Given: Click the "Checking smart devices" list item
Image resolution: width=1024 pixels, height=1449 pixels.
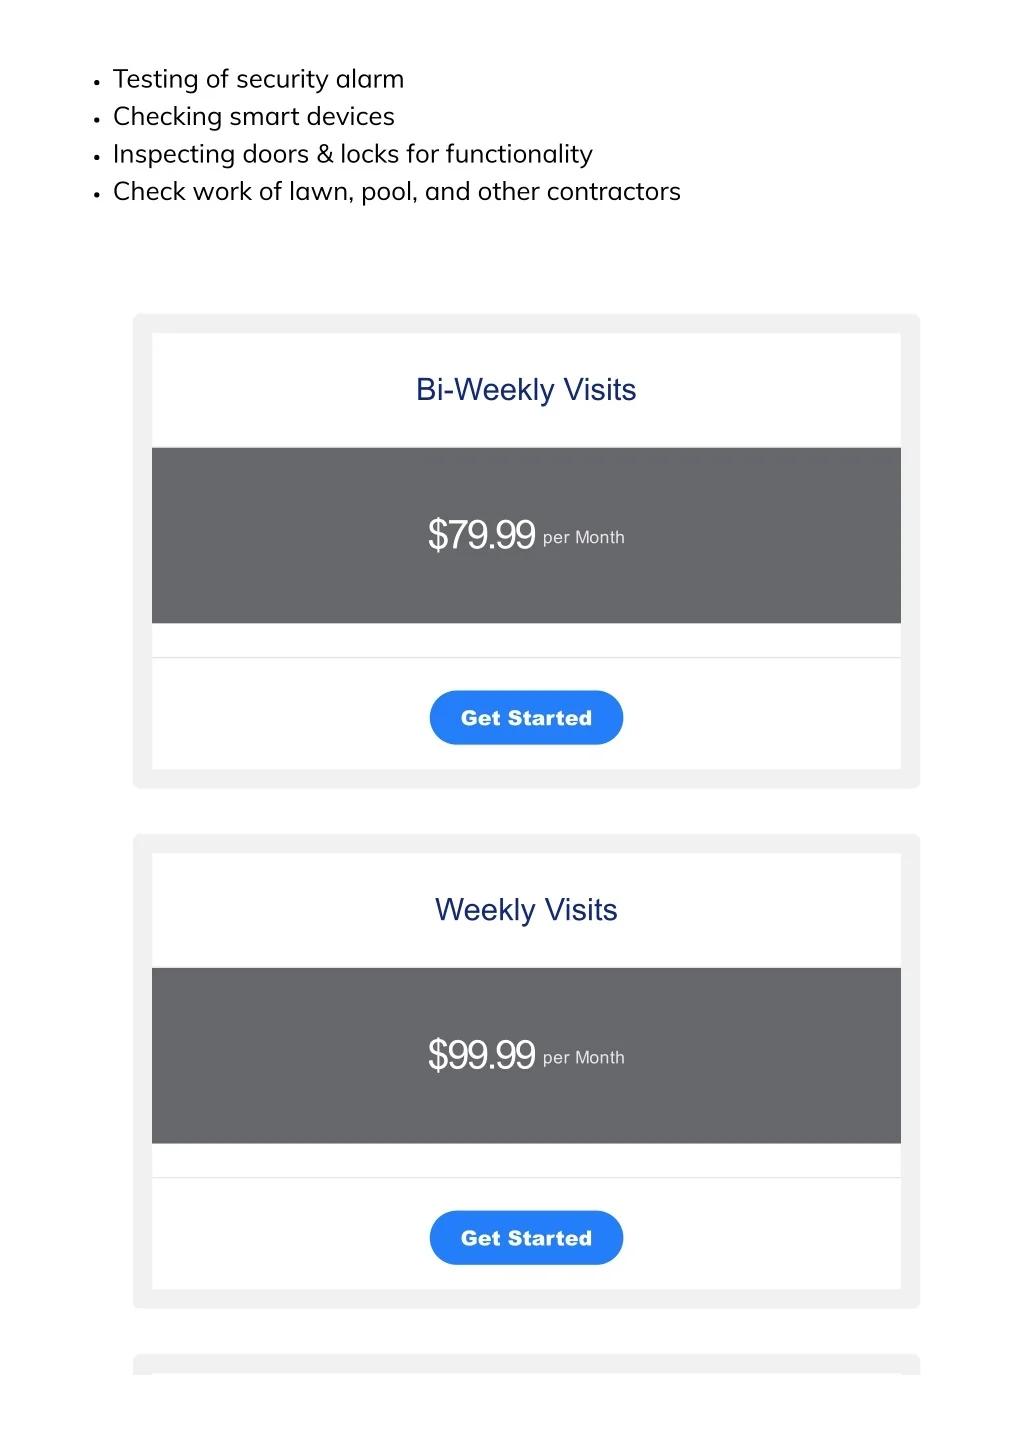Looking at the screenshot, I should (254, 117).
